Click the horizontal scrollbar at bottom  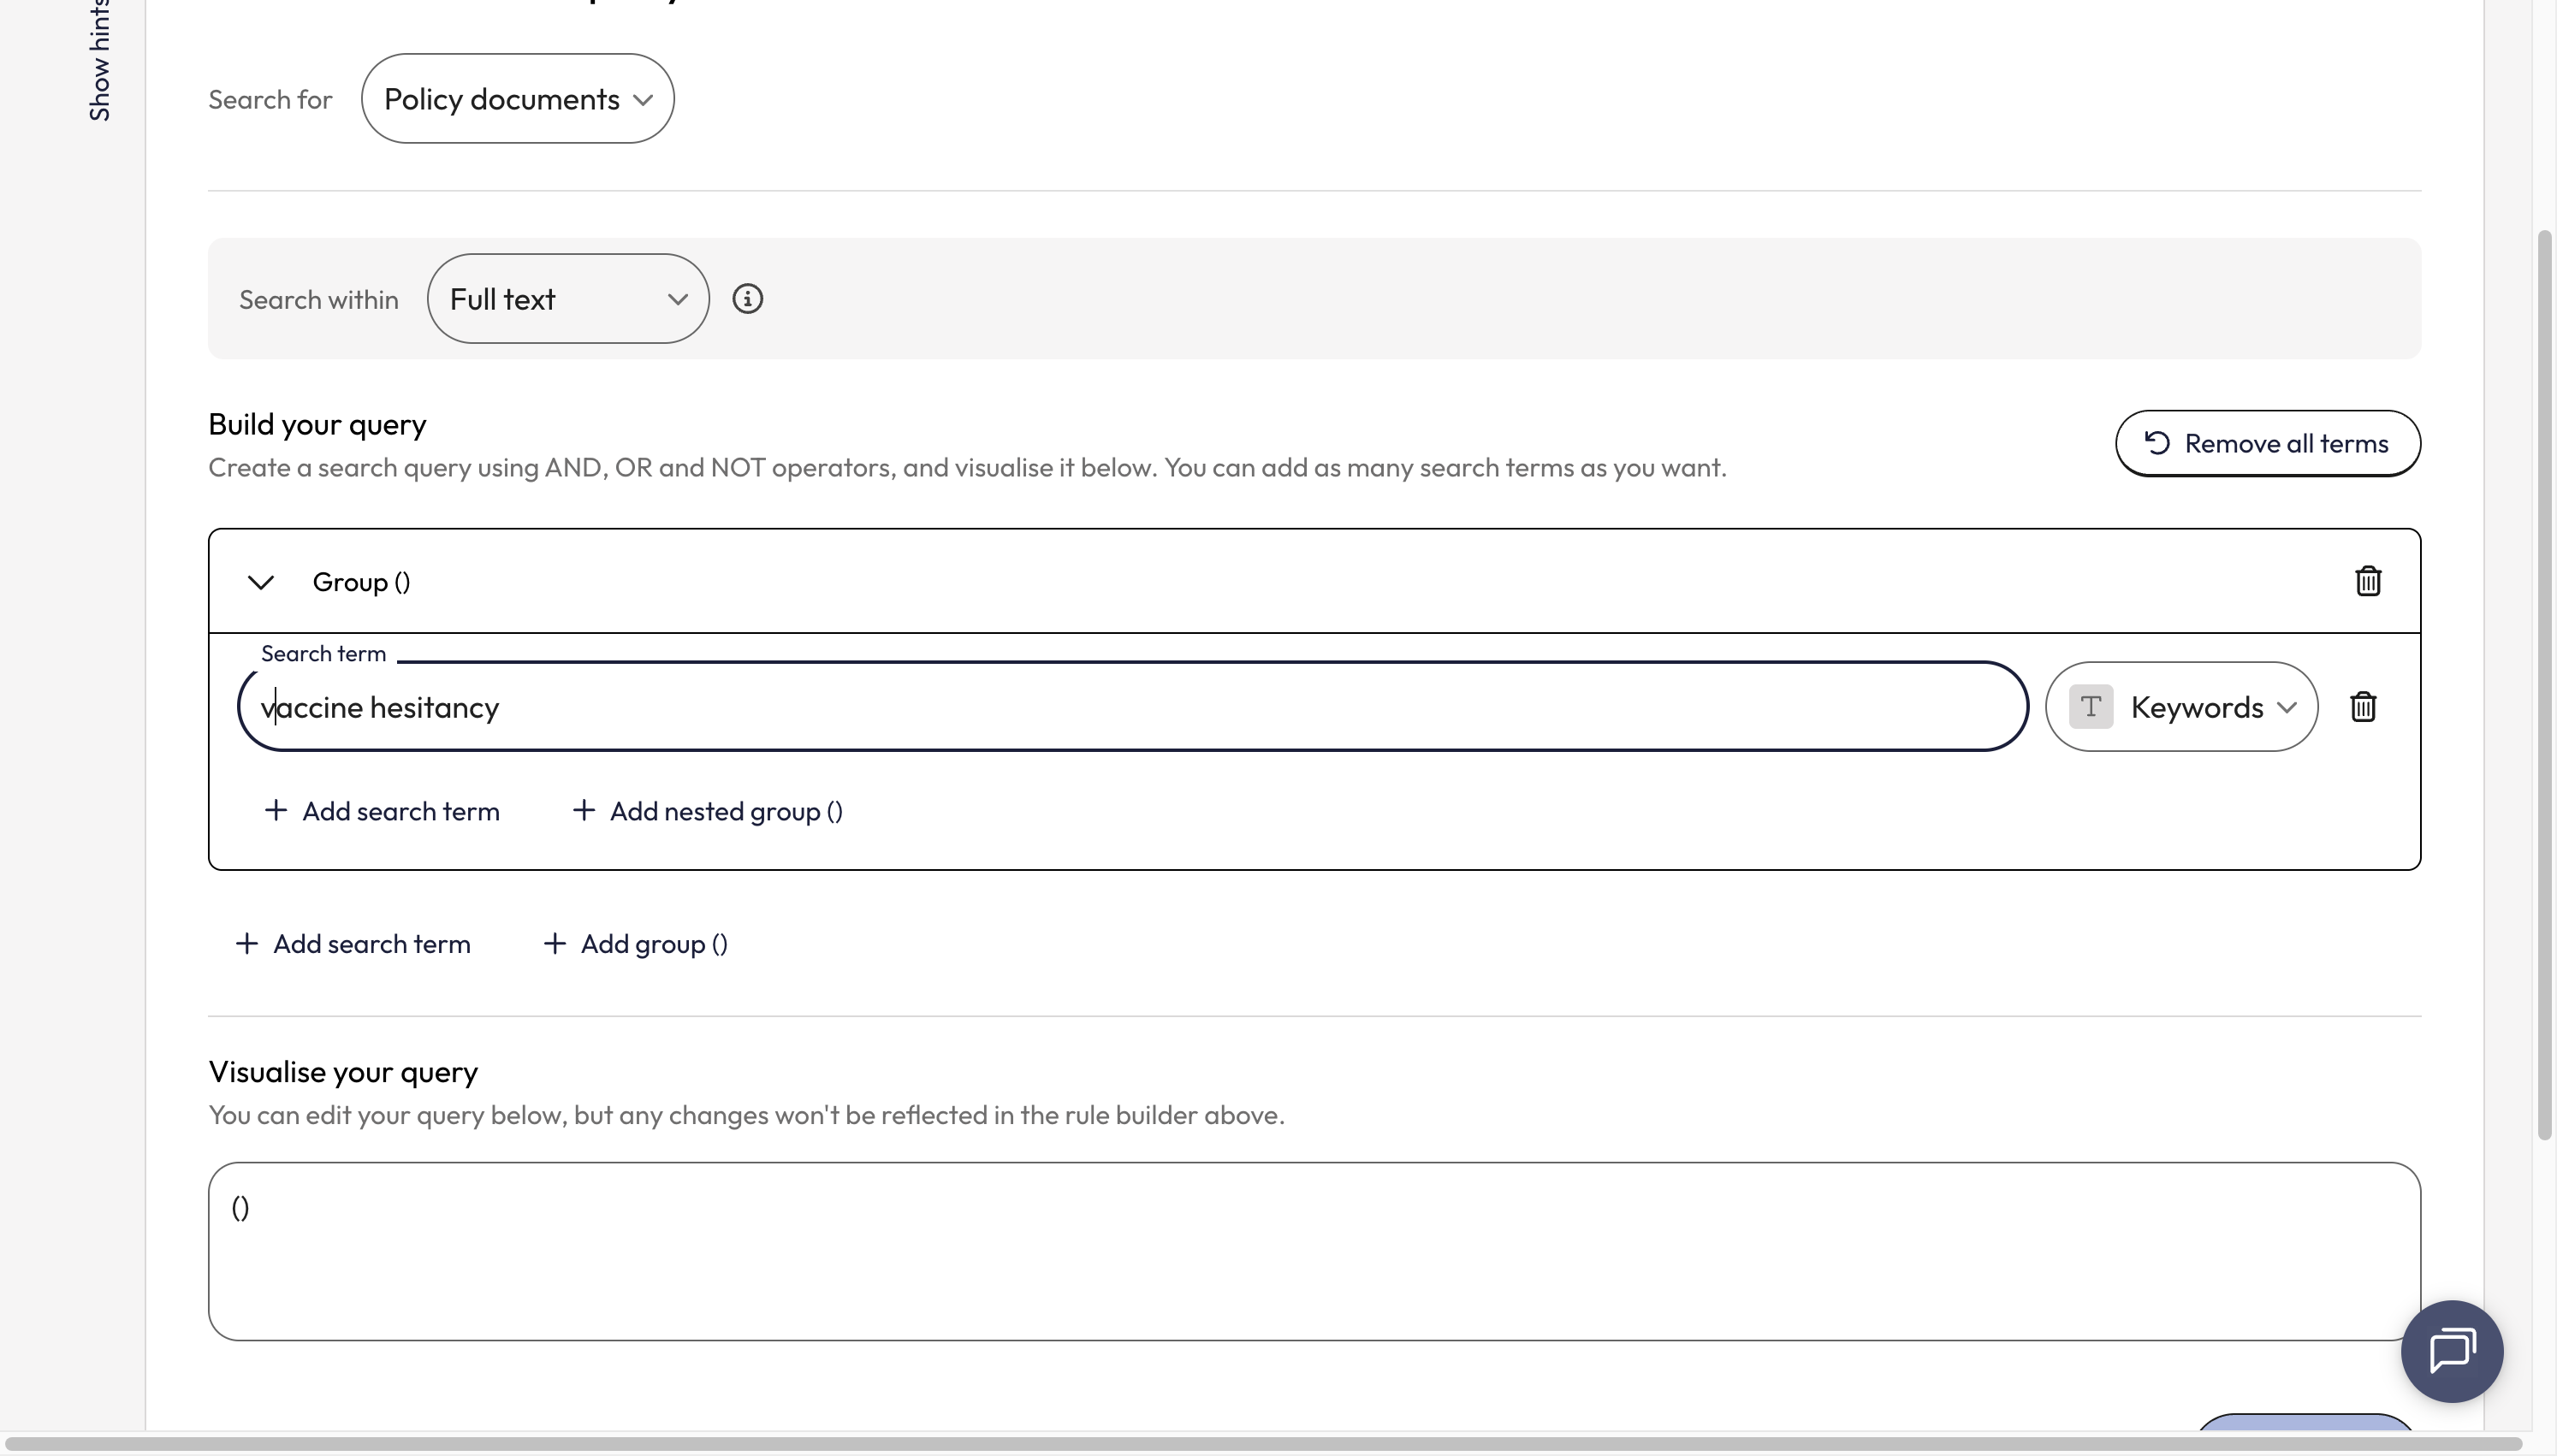tap(1265, 1443)
